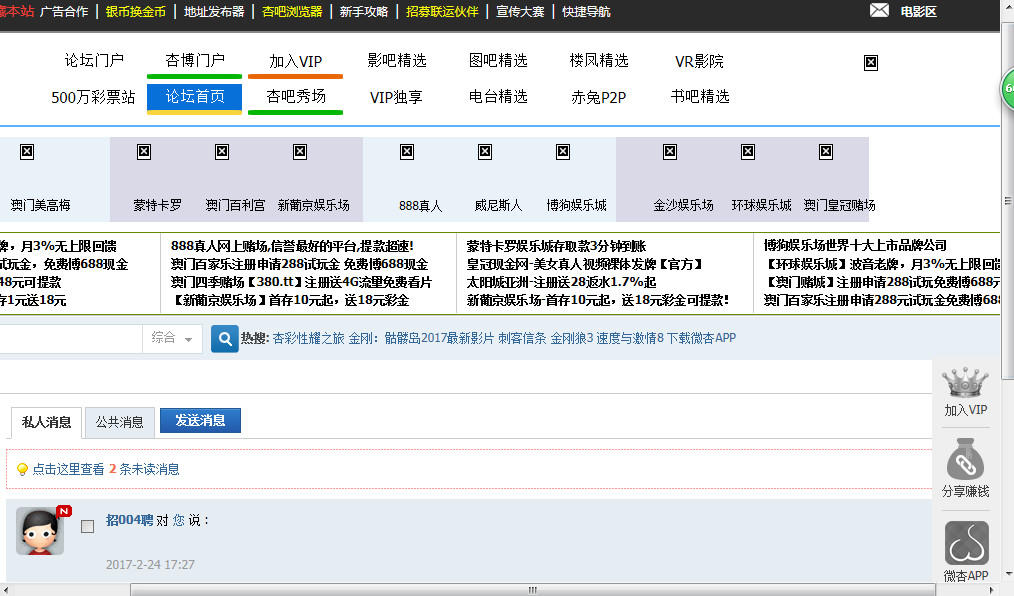Screen dimensions: 1014x596
Task: Open 电台精选 navigation item
Action: pos(498,97)
